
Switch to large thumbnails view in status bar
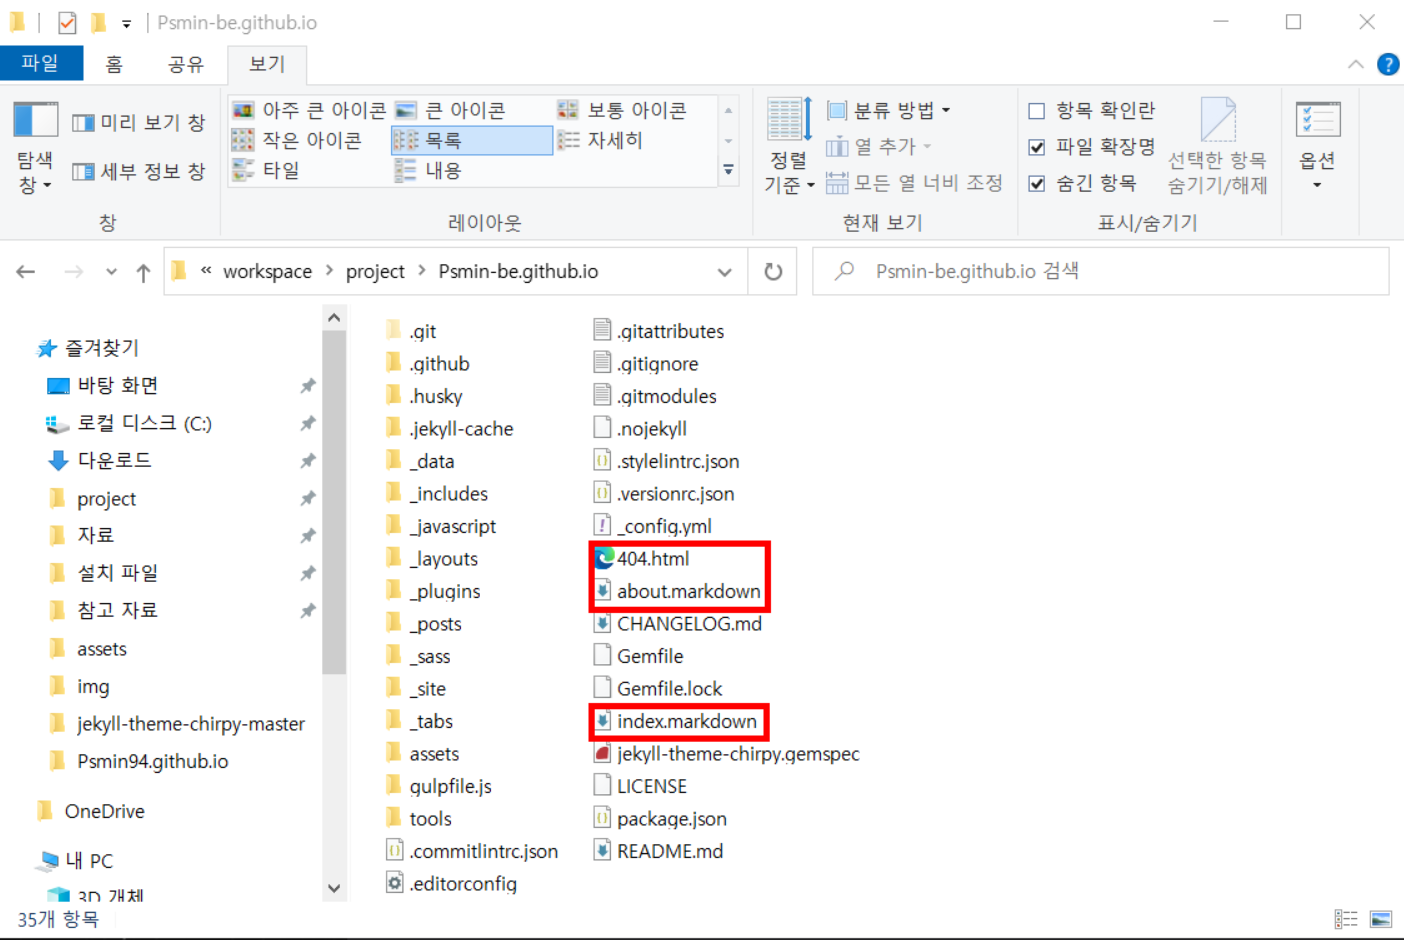(x=1381, y=919)
